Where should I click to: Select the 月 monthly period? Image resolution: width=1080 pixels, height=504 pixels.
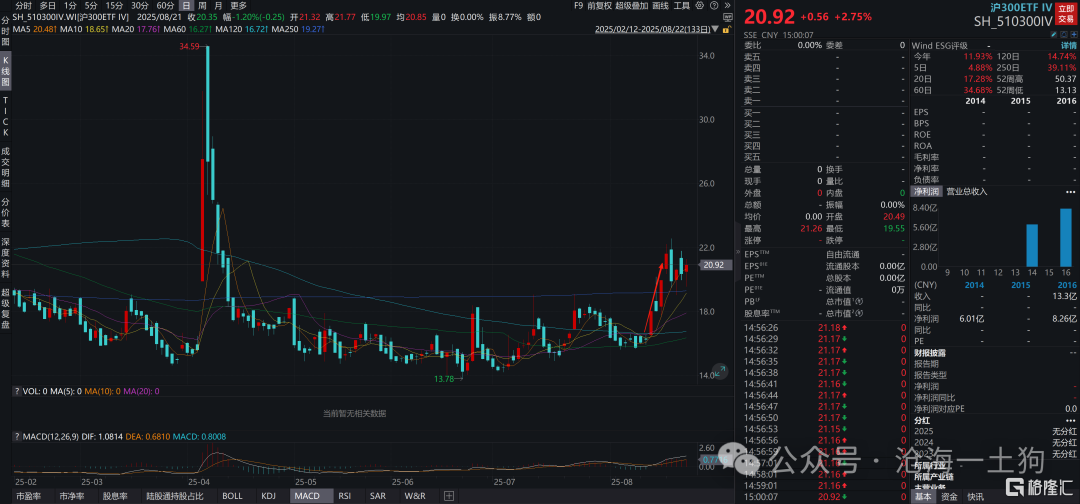click(218, 6)
